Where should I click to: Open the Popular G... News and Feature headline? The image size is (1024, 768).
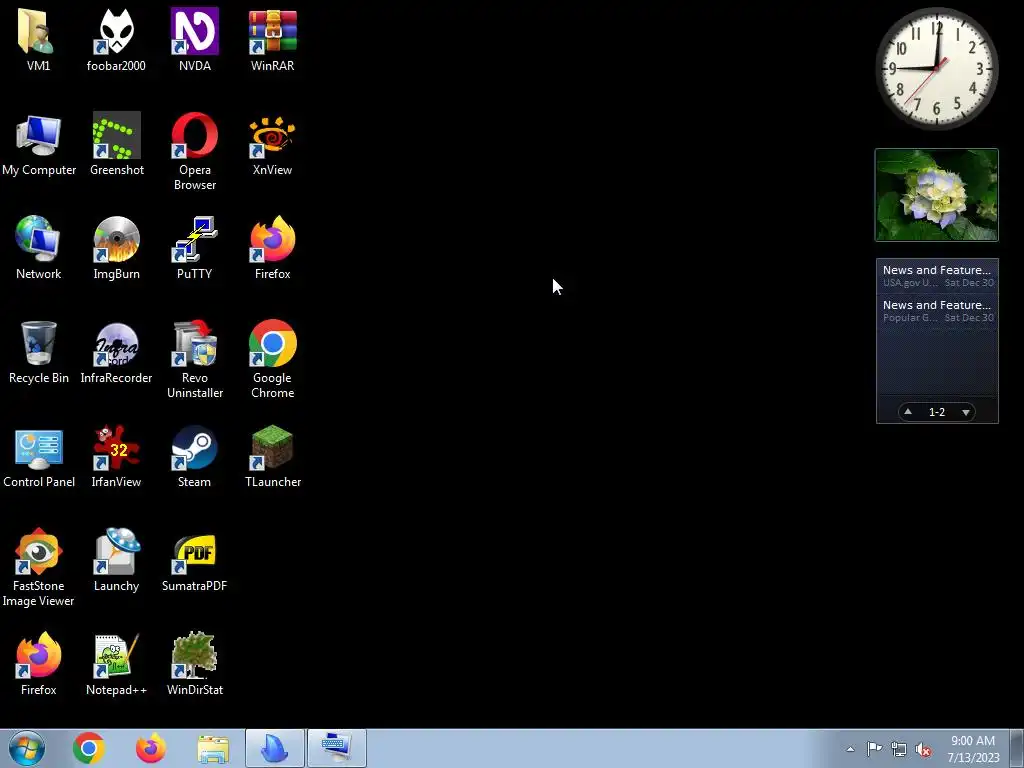coord(937,311)
